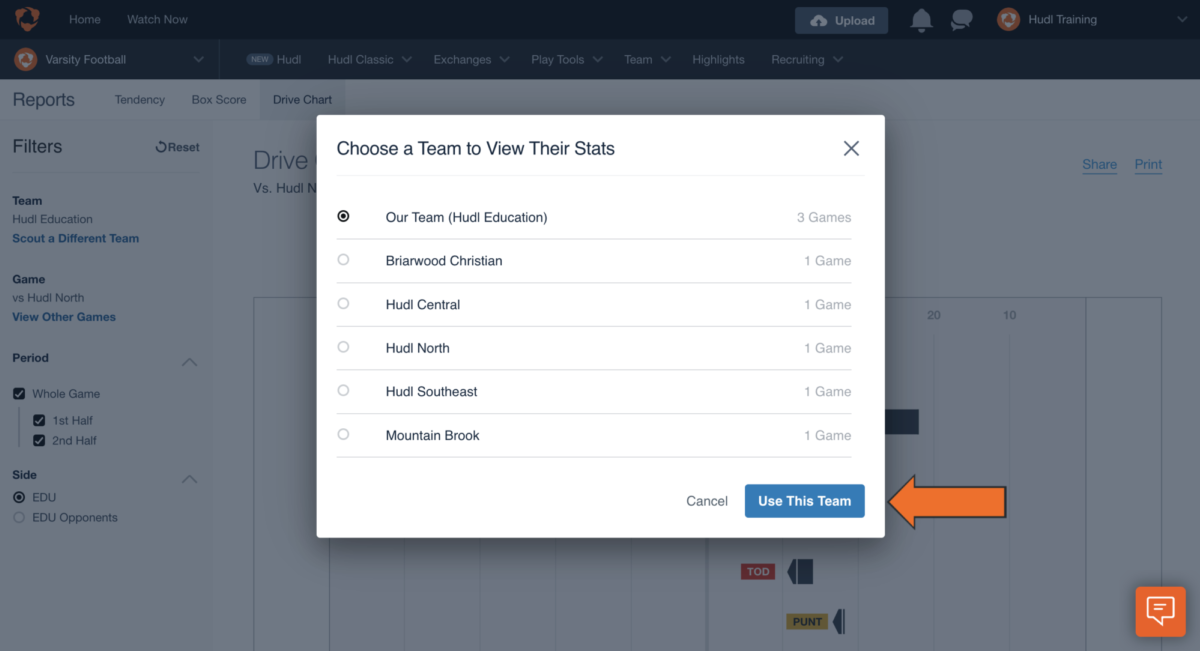
Task: Click the Scout a Different Team link
Action: point(77,238)
